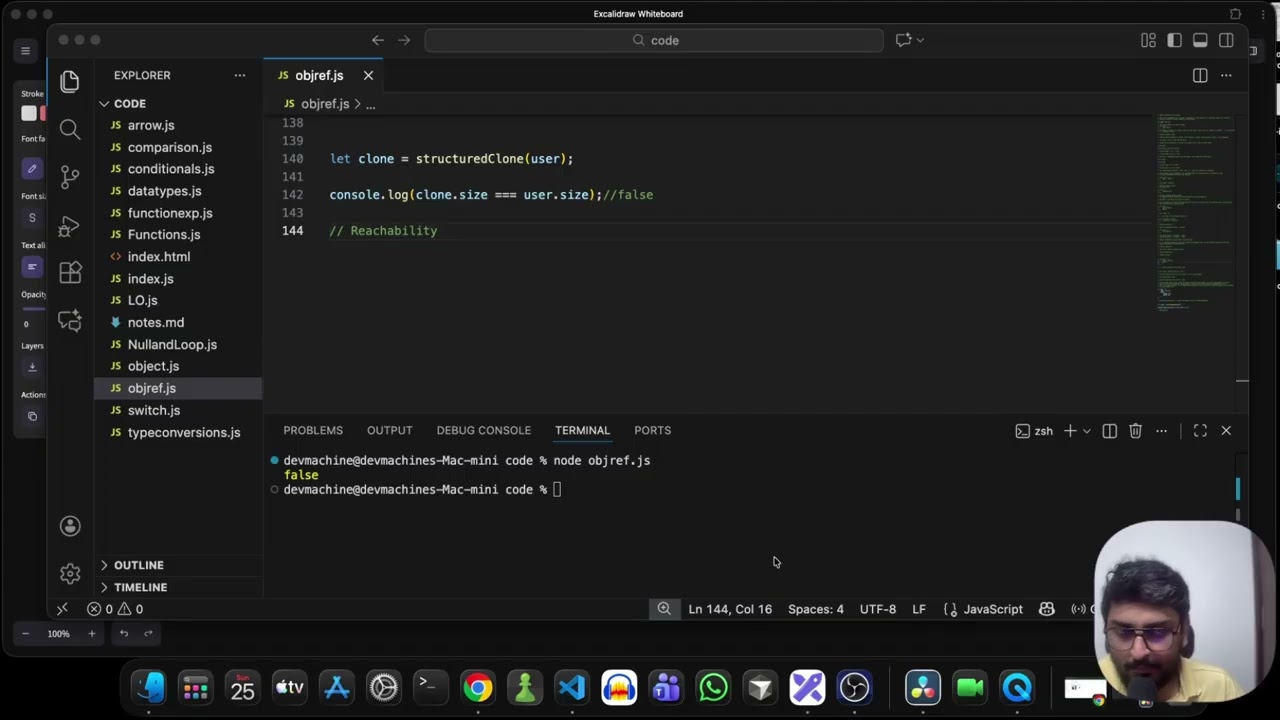Click the errors and warnings count
This screenshot has height=720, width=1280.
point(115,609)
